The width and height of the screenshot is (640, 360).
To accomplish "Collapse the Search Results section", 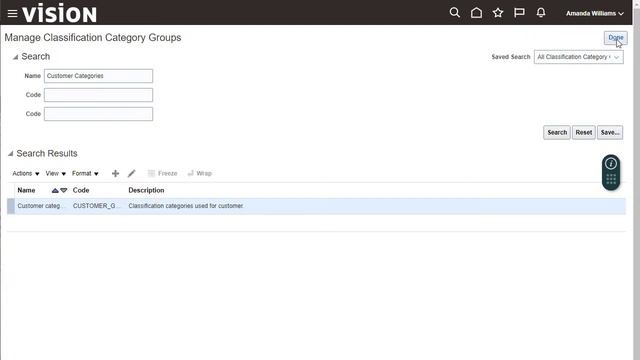I will pyautogui.click(x=11, y=154).
